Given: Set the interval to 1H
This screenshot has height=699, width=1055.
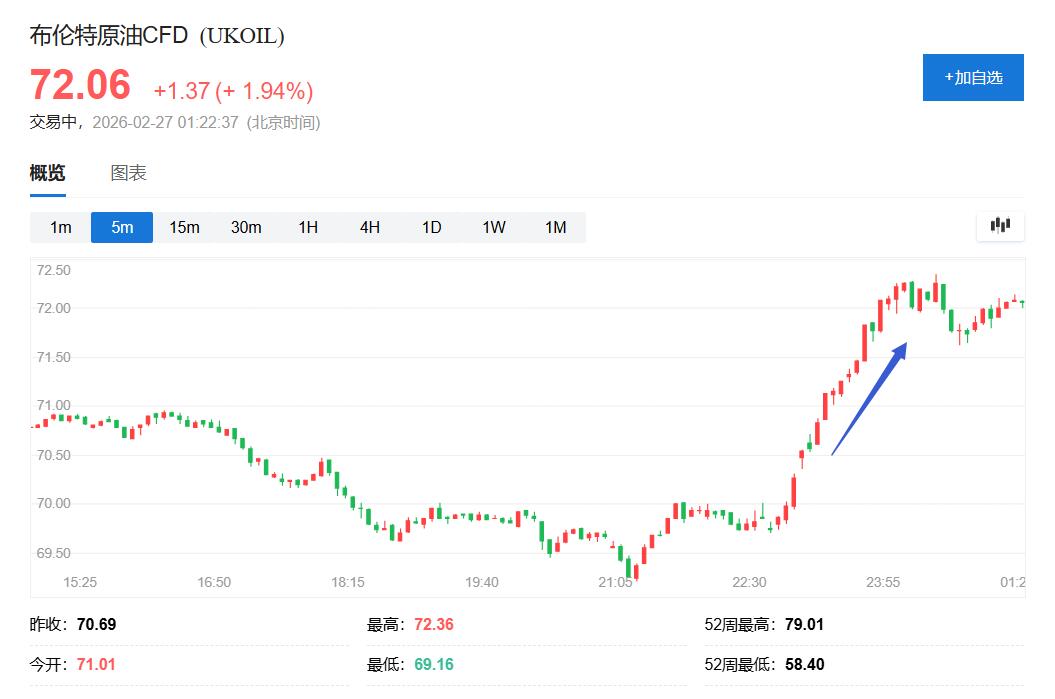Looking at the screenshot, I should coord(308,227).
